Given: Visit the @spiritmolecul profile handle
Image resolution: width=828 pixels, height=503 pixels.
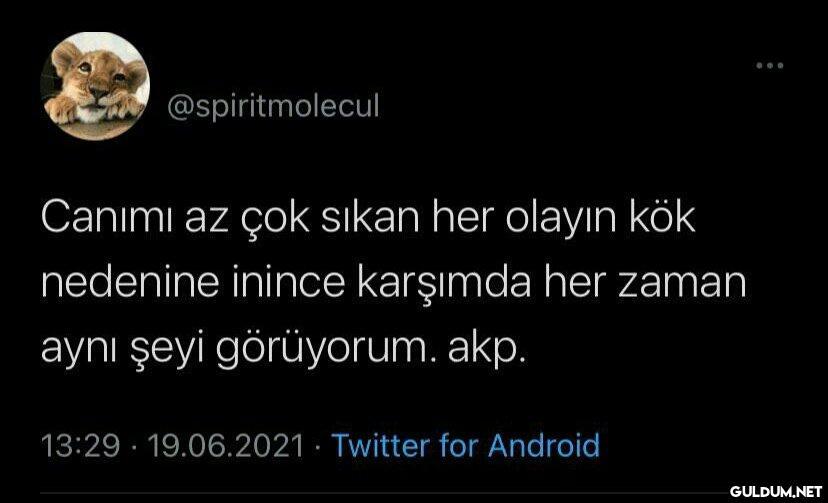Looking at the screenshot, I should (273, 107).
